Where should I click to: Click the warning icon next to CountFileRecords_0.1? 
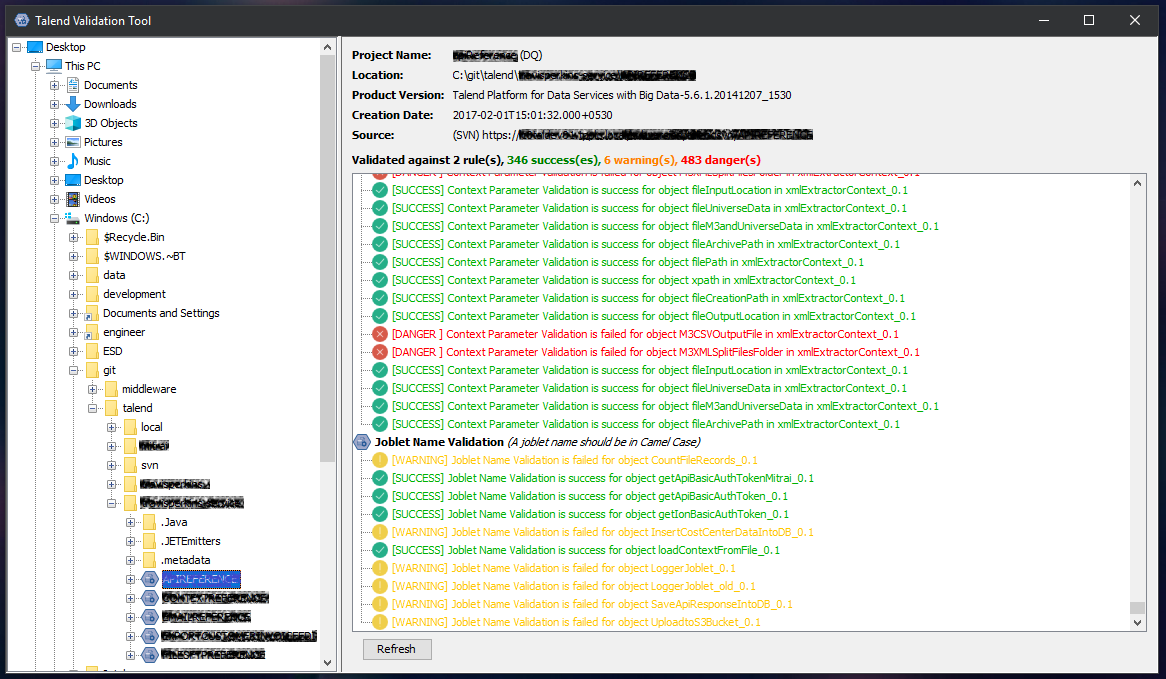pos(379,459)
